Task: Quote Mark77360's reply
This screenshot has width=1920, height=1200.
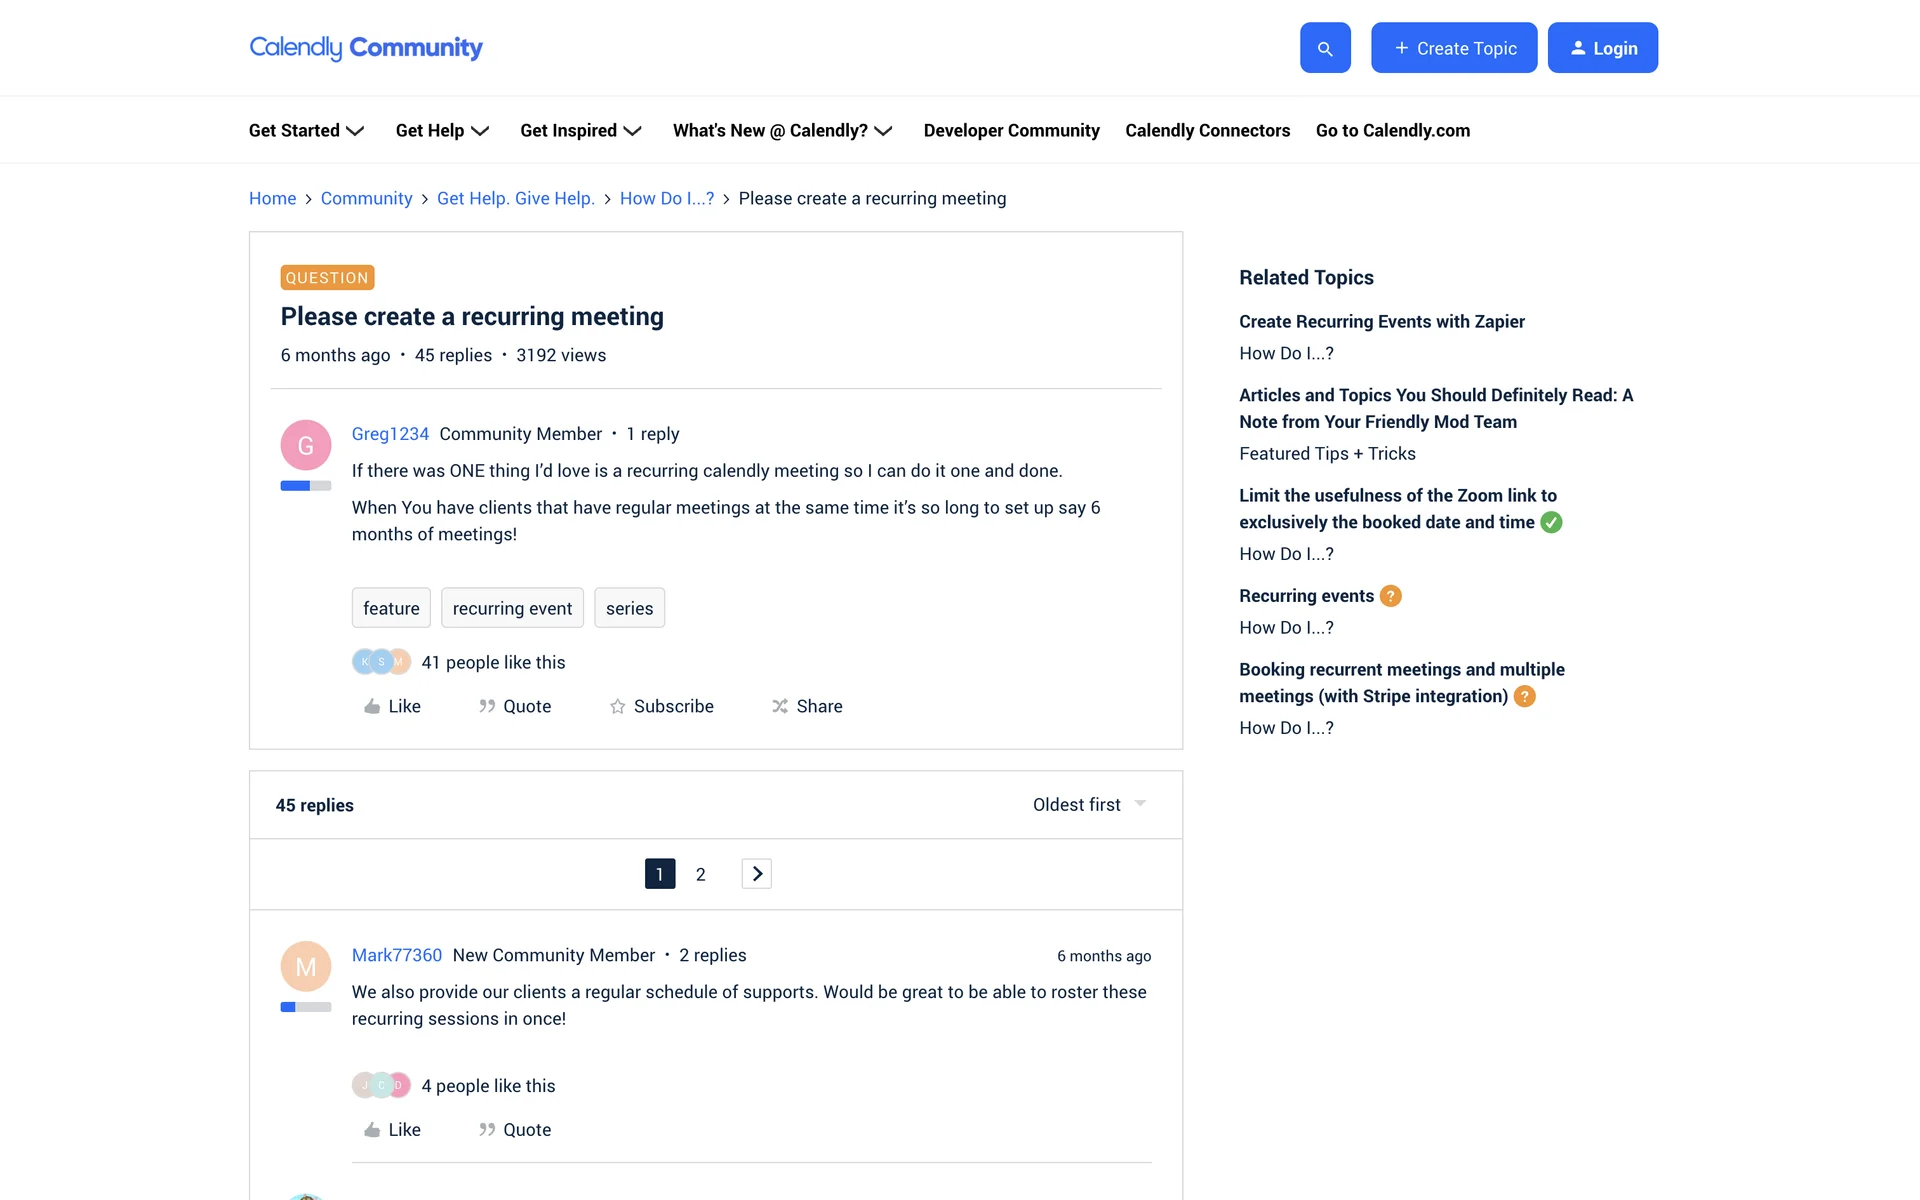Action: tap(515, 1129)
